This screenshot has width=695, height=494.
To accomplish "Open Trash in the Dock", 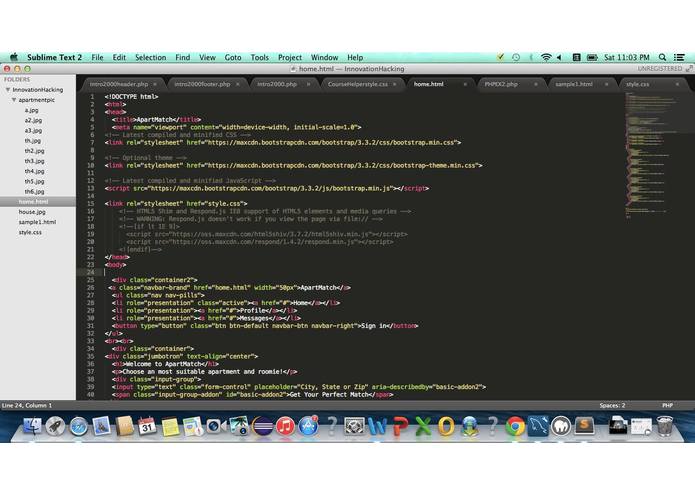I will tap(664, 426).
